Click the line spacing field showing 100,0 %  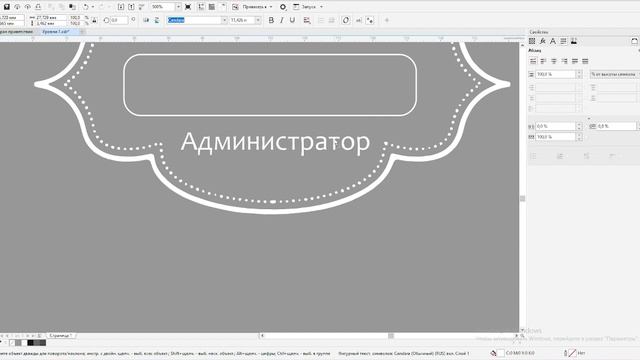tap(556, 74)
